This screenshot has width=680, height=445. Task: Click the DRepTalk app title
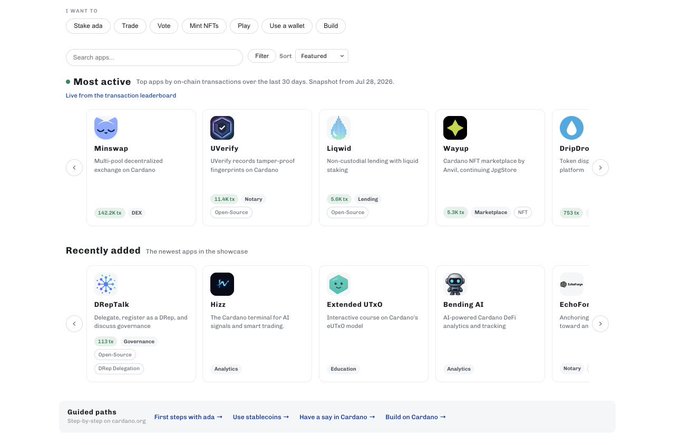click(111, 304)
